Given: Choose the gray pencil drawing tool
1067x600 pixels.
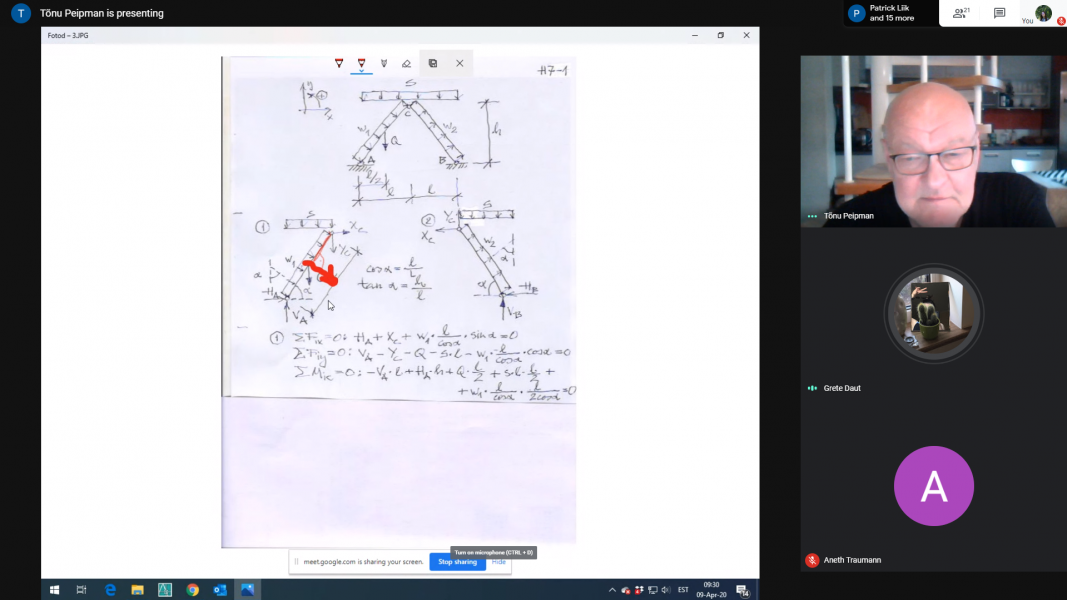Looking at the screenshot, I should [384, 63].
